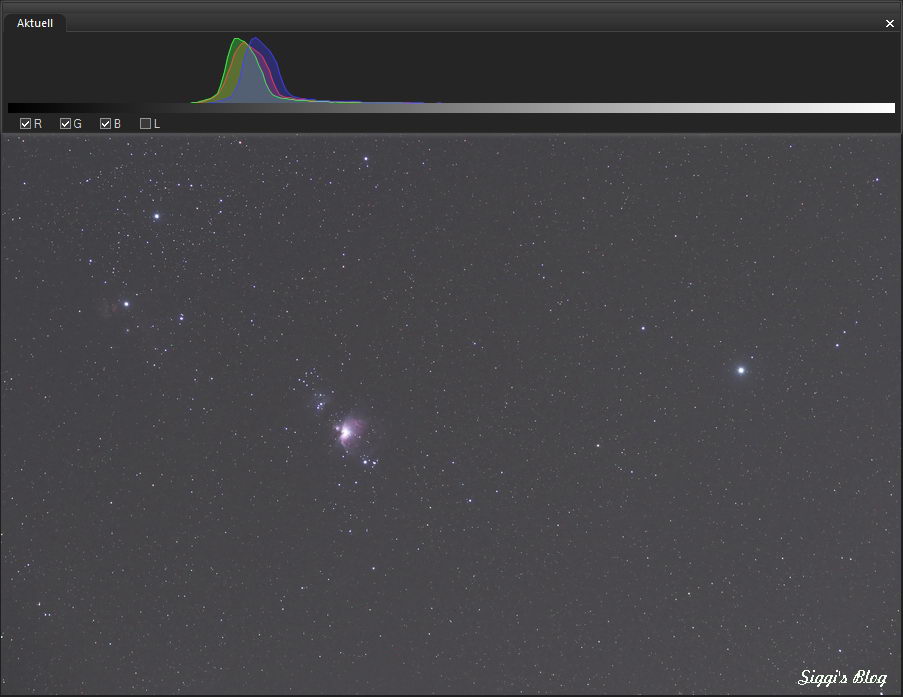Click the star group just below the Orion Nebula
This screenshot has width=903, height=697.
[x=368, y=462]
